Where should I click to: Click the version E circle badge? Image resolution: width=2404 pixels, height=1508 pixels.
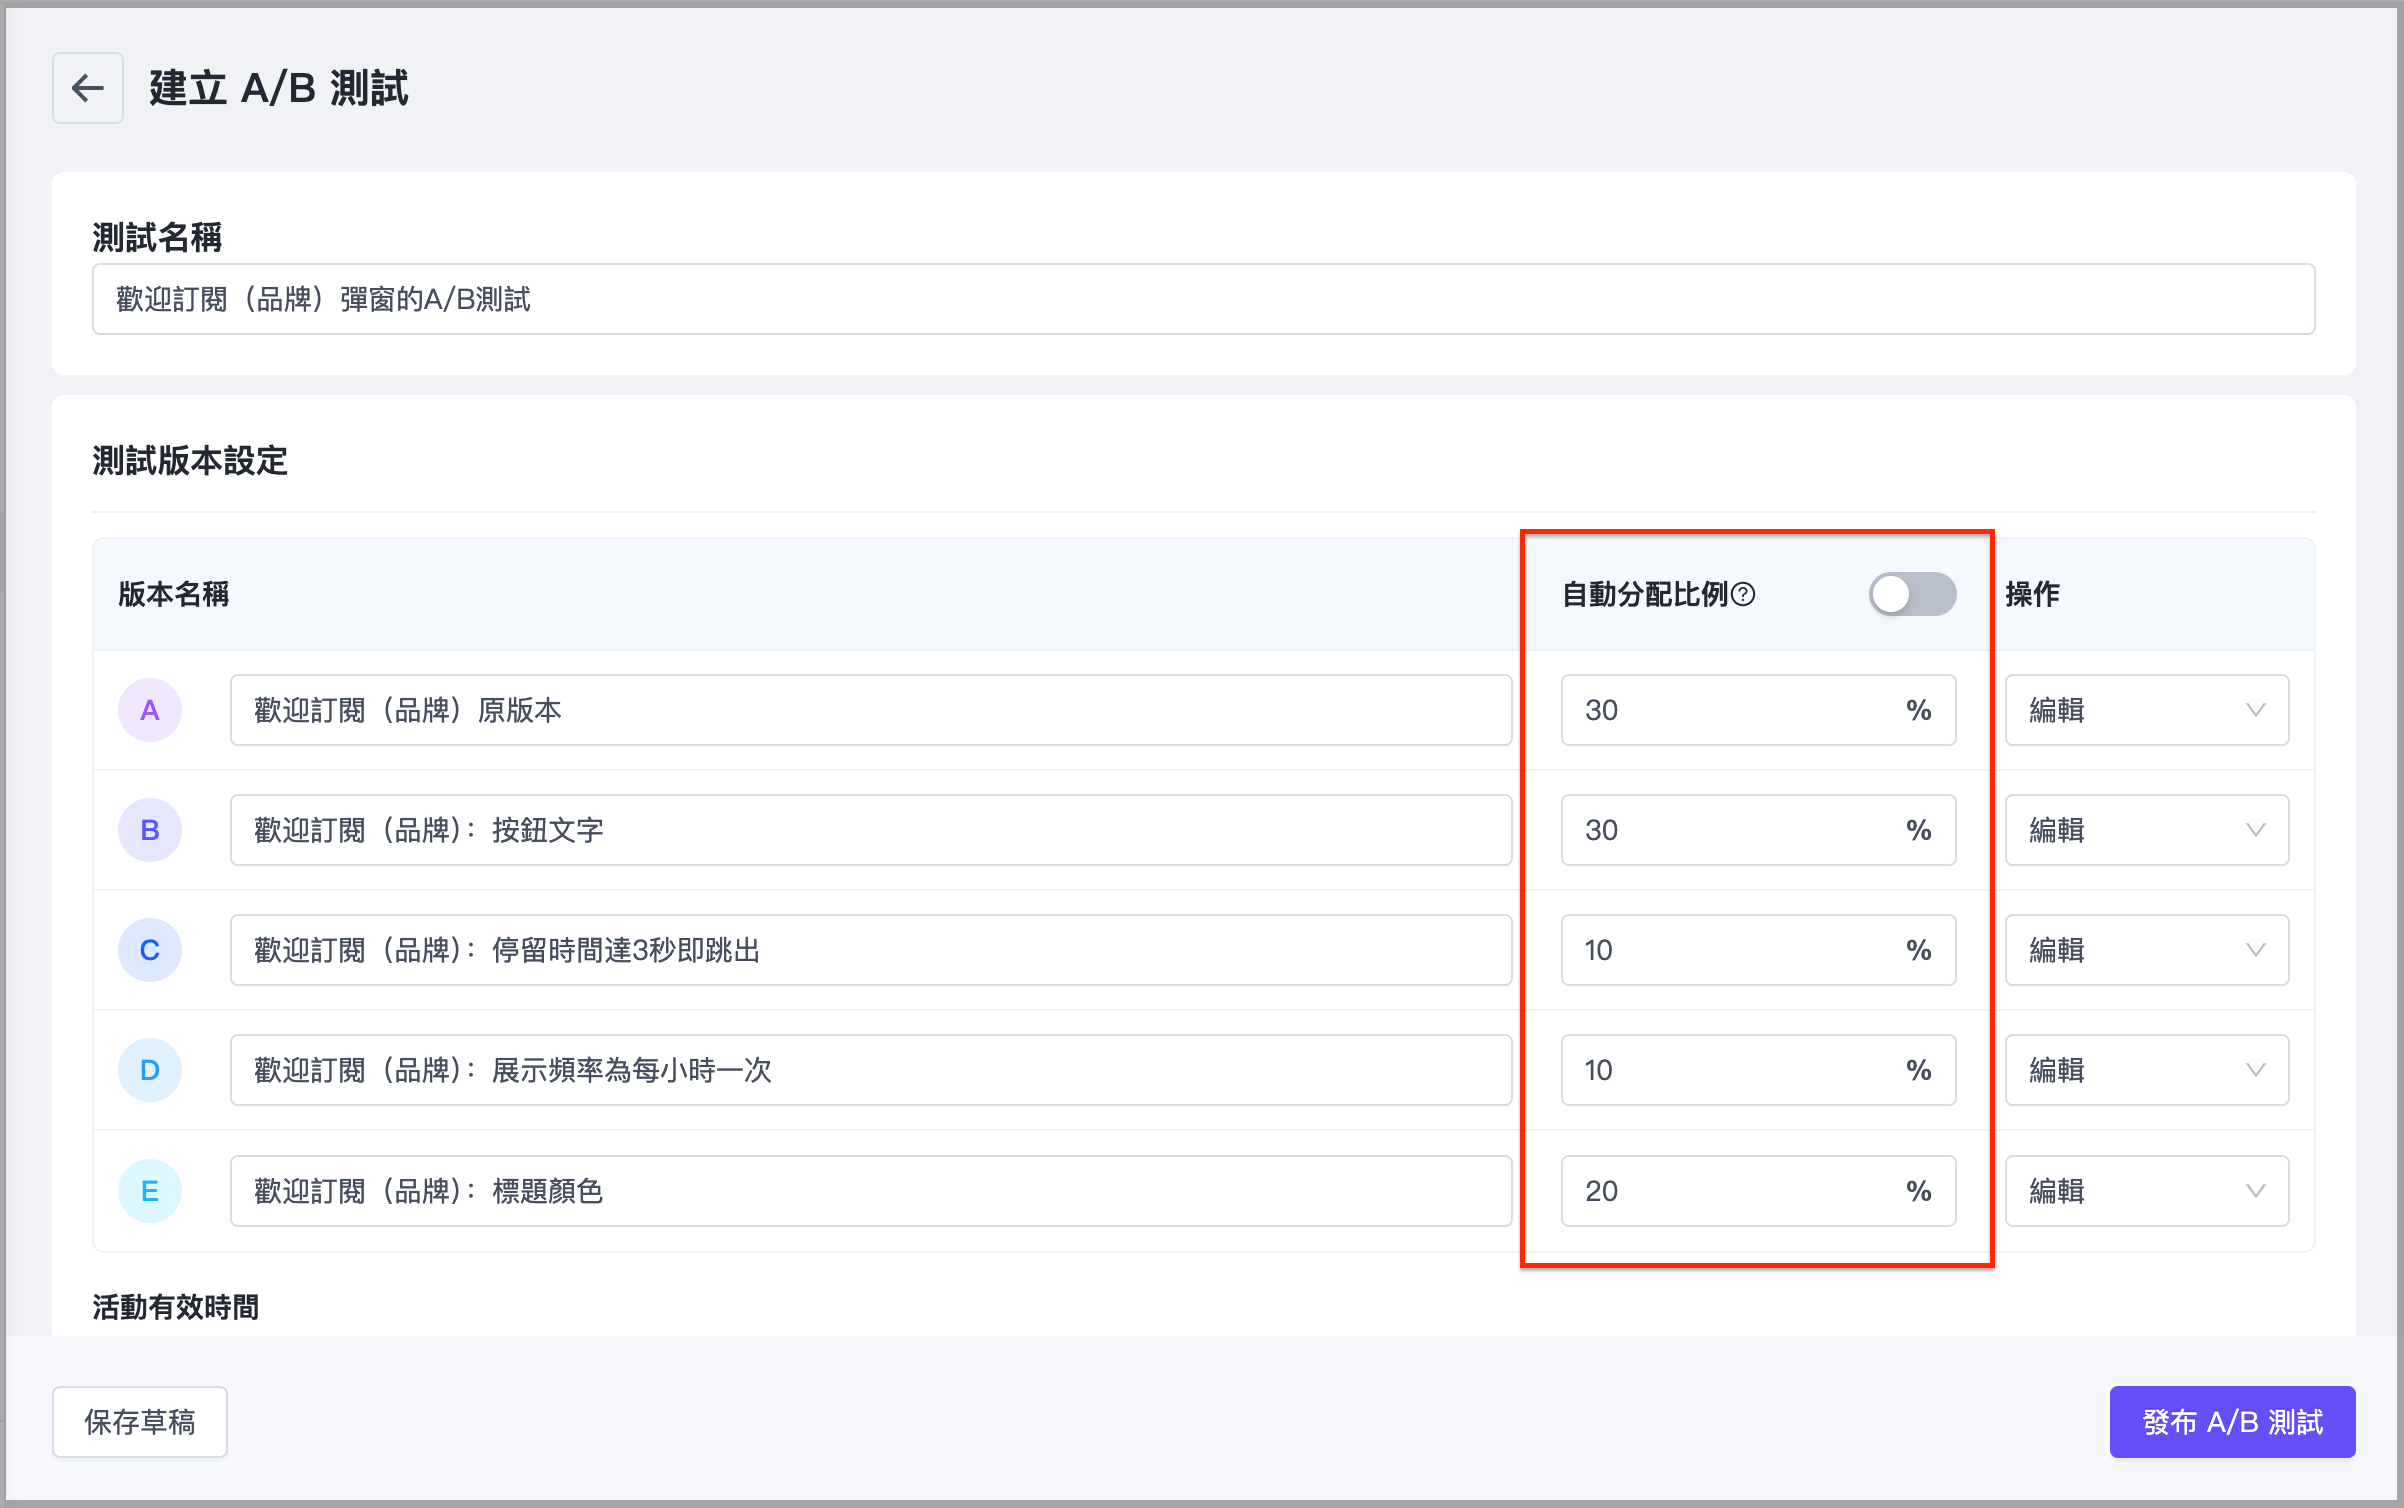click(x=150, y=1191)
